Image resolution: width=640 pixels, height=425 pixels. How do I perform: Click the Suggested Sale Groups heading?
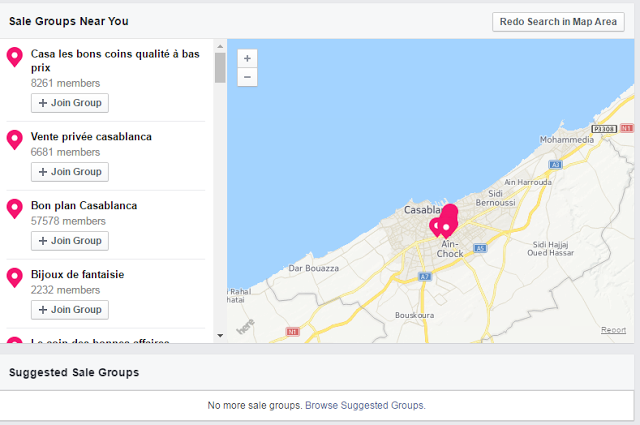[x=74, y=372]
